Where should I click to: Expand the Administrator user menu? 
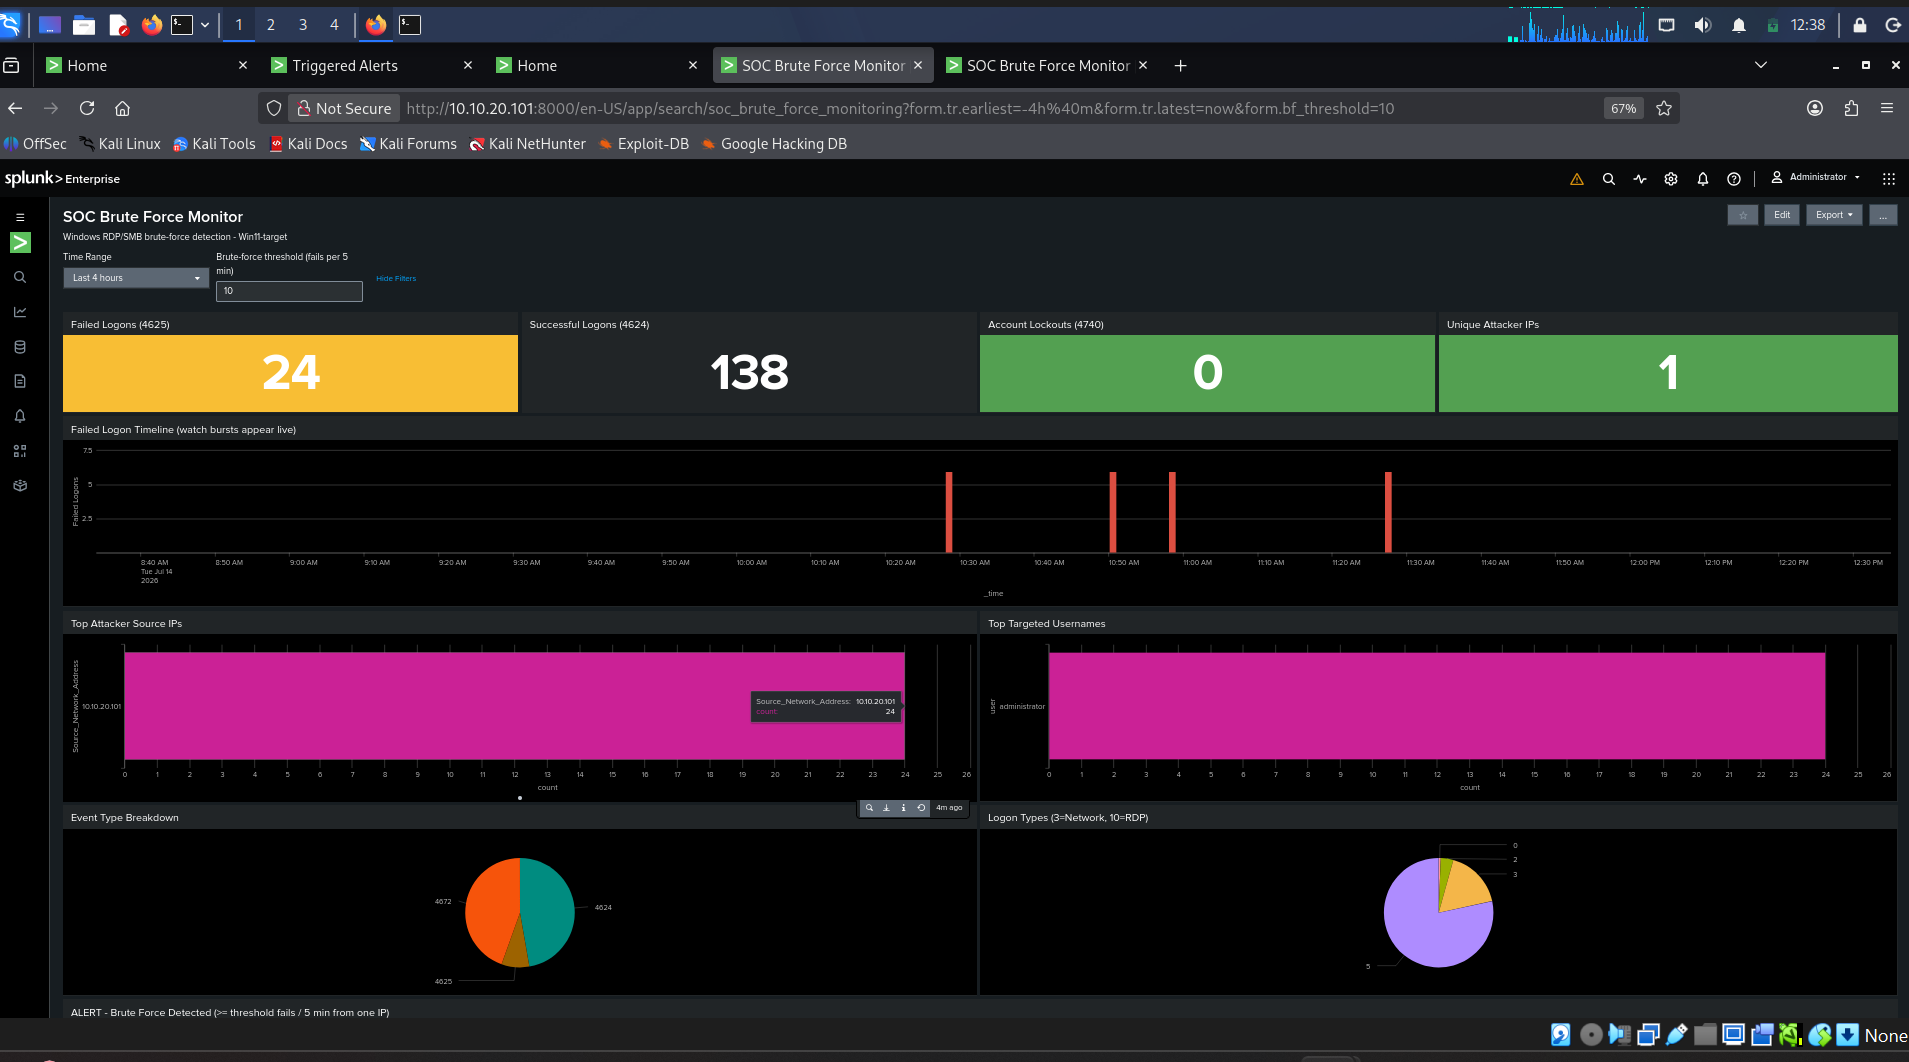pyautogui.click(x=1816, y=178)
